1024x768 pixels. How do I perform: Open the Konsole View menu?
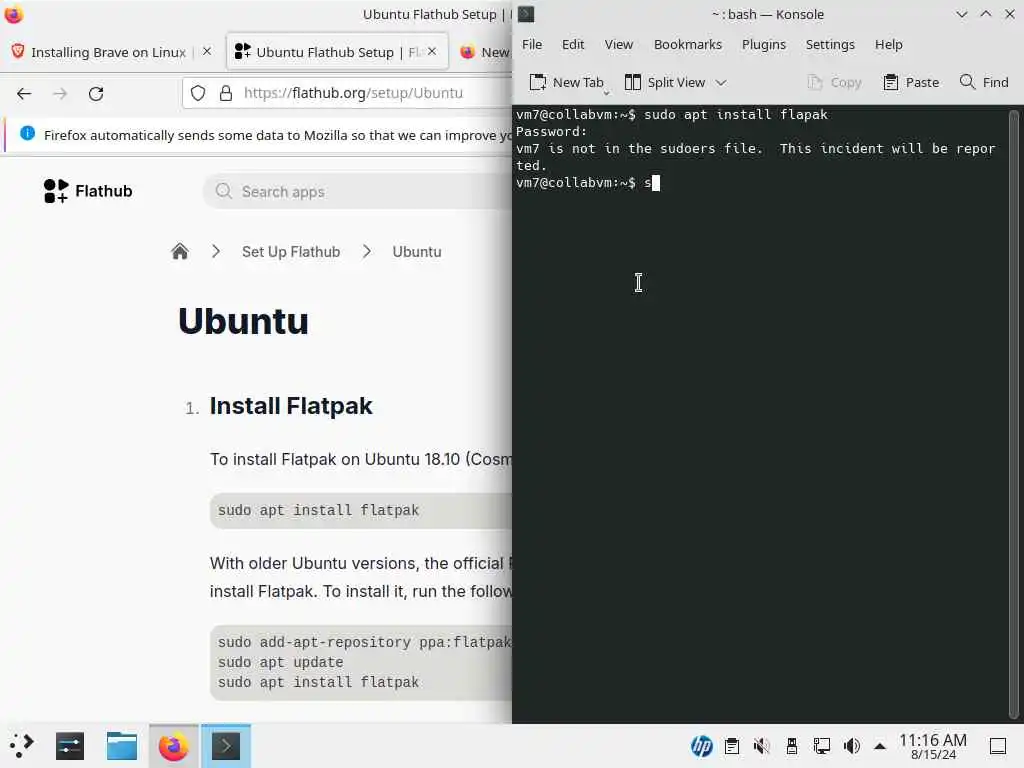pos(618,44)
